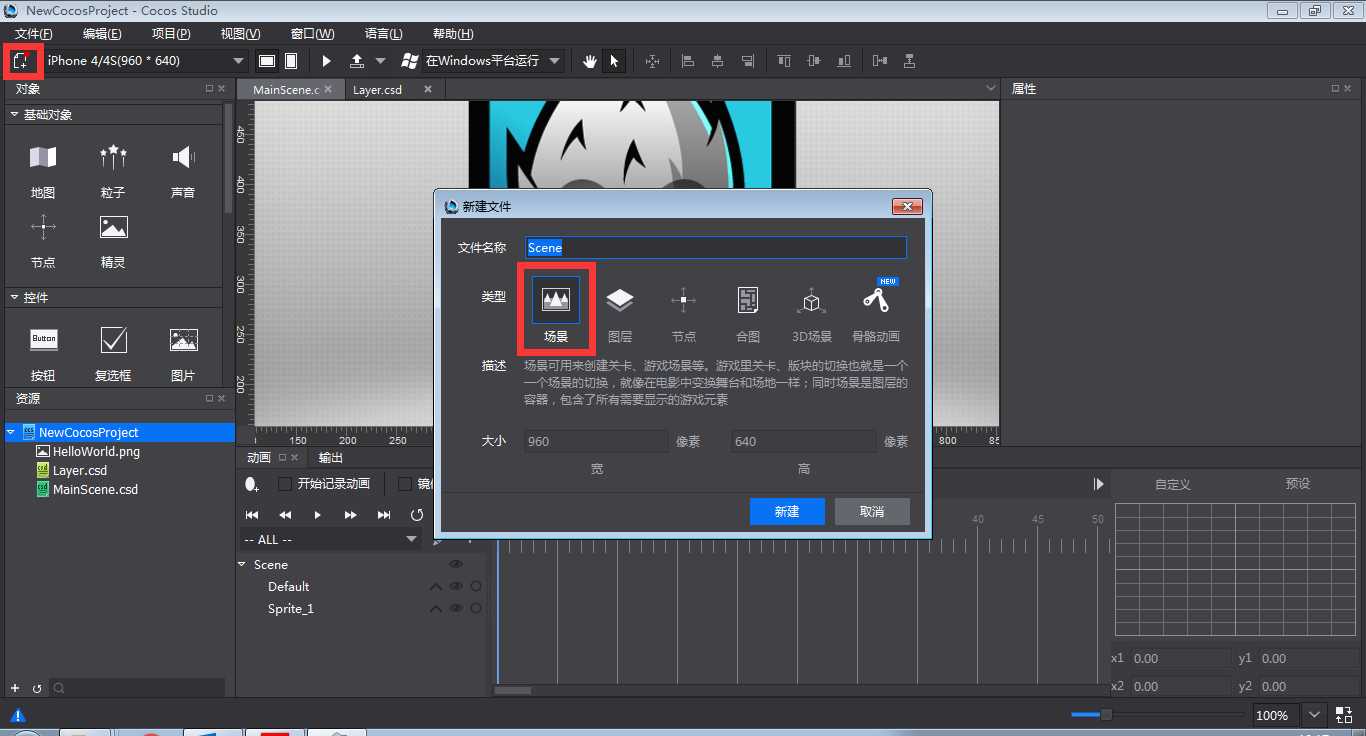Switch to the Layer.csd tab
Viewport: 1366px width, 736px height.
tap(378, 90)
